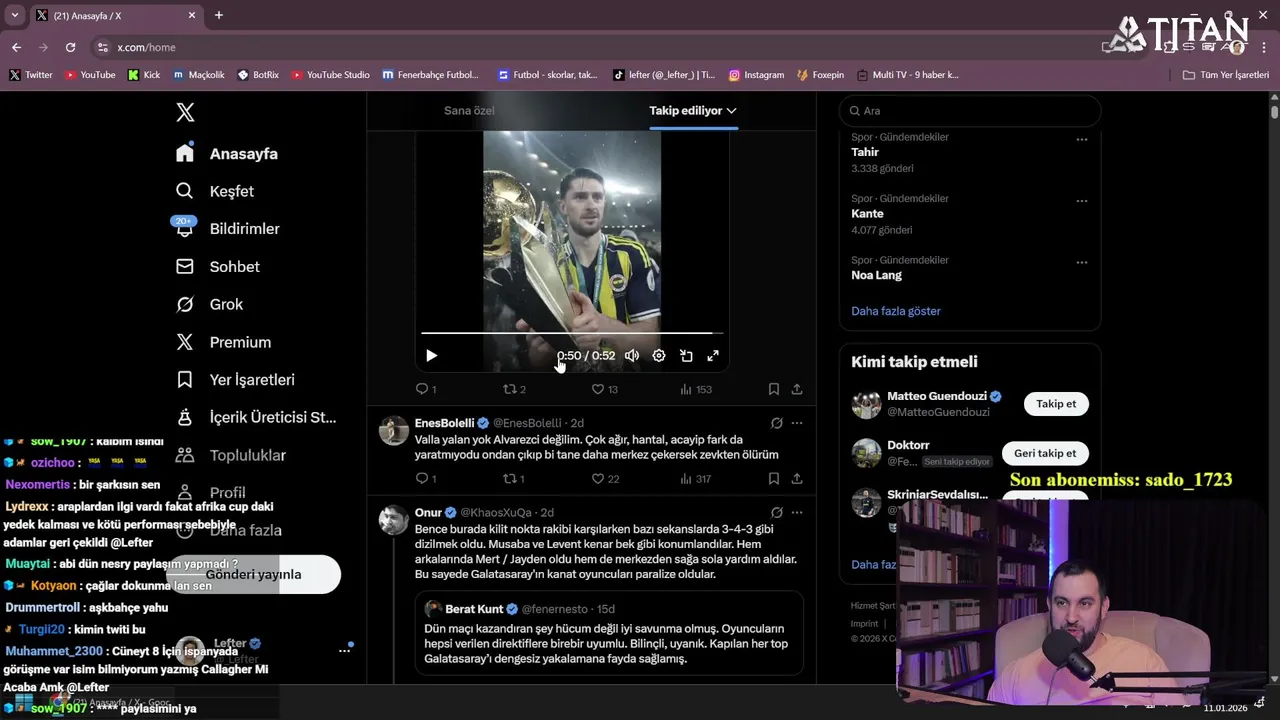This screenshot has width=1280, height=720.
Task: View EnesBolelli post analytics 317
Action: pos(695,479)
